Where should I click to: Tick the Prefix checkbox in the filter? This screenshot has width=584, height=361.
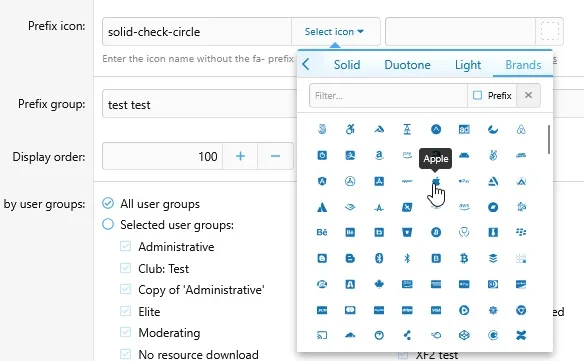(477, 95)
